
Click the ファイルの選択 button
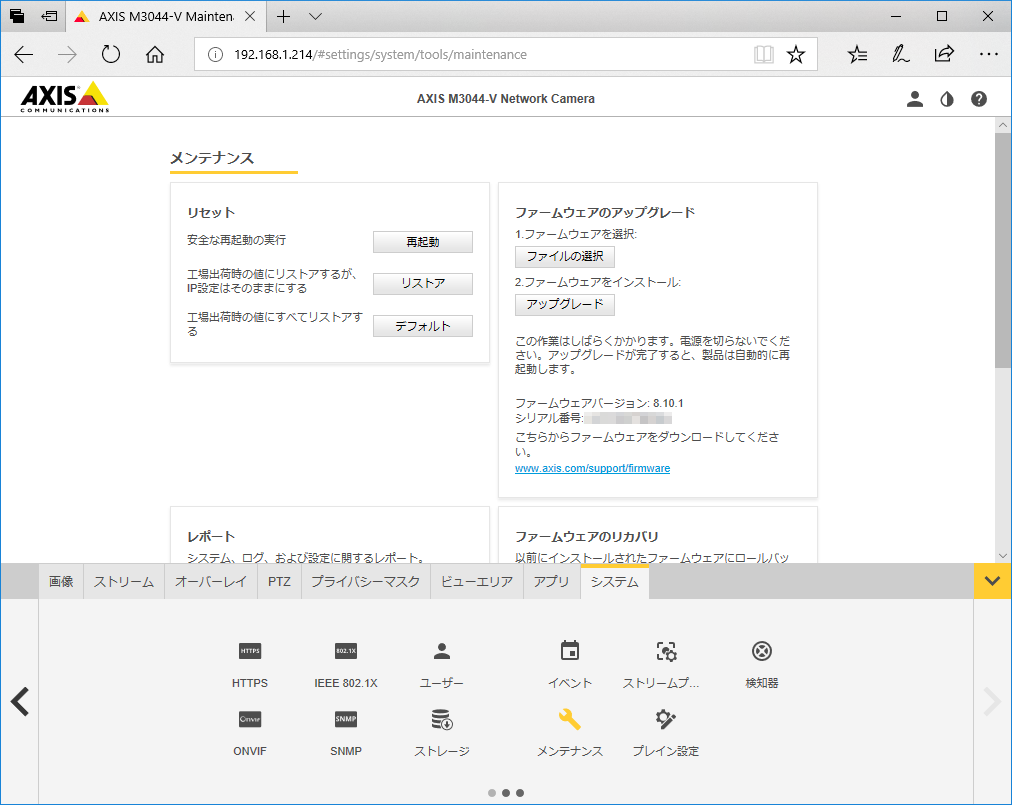565,257
